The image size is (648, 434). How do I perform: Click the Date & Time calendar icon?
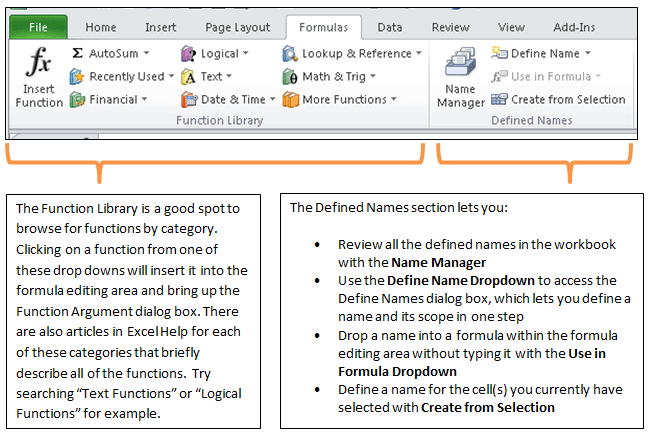(x=189, y=100)
